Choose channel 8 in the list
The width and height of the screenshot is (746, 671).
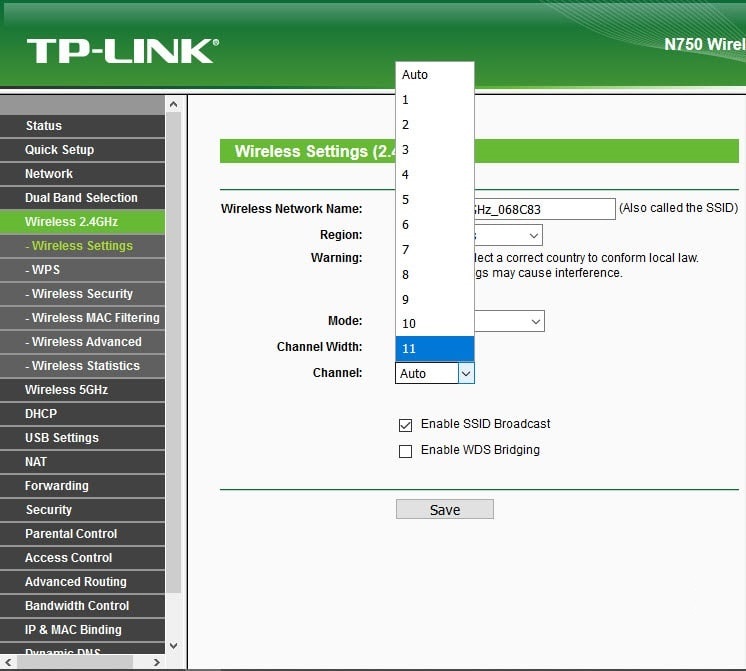point(435,275)
